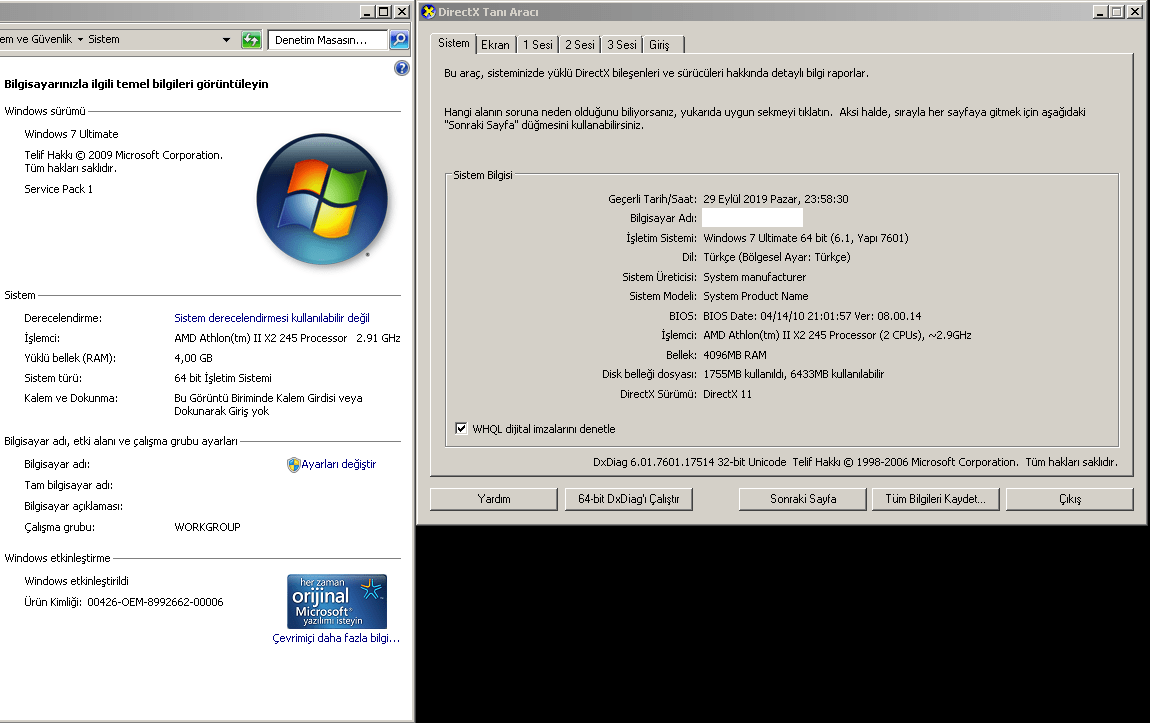This screenshot has width=1150, height=723.
Task: Click Sistem window processor '2.91 GHz' value
Action: pyautogui.click(x=378, y=338)
